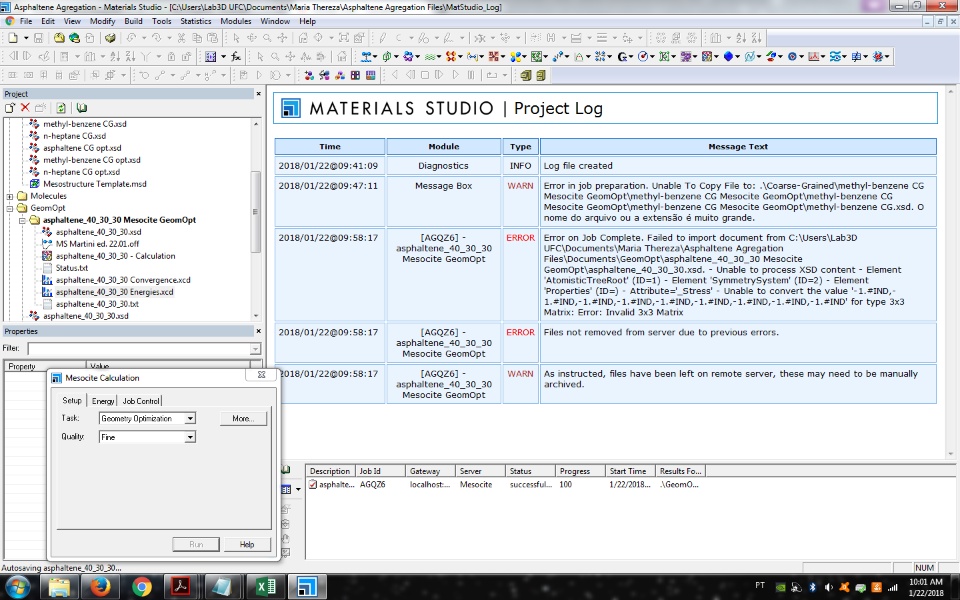Select asphaltene_40_30_30 Energies.xcd in project tree

pyautogui.click(x=114, y=292)
